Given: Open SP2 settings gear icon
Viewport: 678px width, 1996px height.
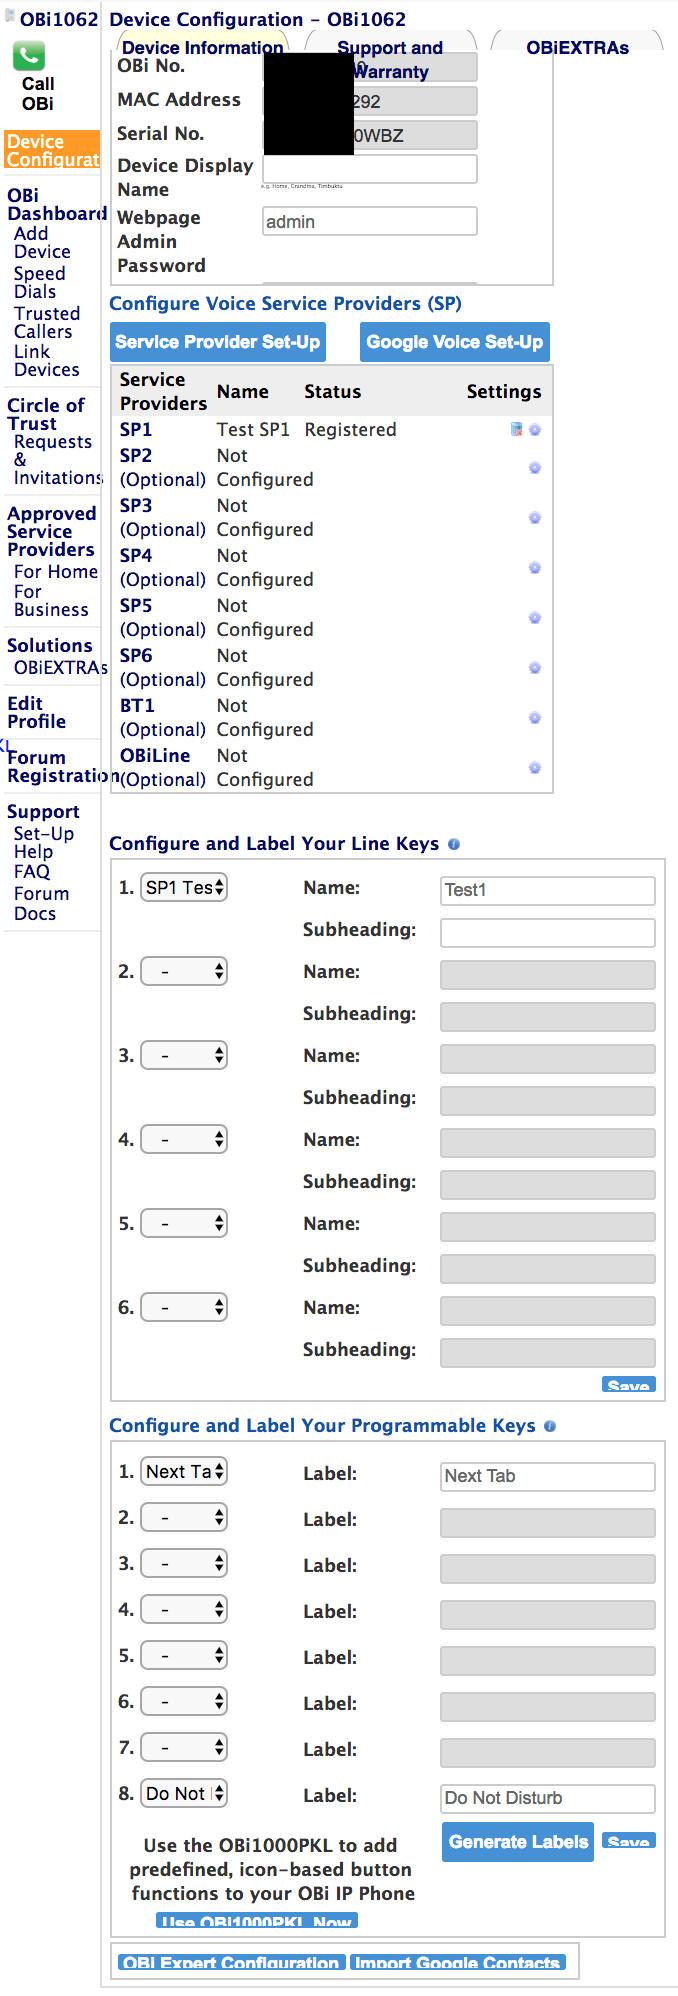Looking at the screenshot, I should click(535, 468).
